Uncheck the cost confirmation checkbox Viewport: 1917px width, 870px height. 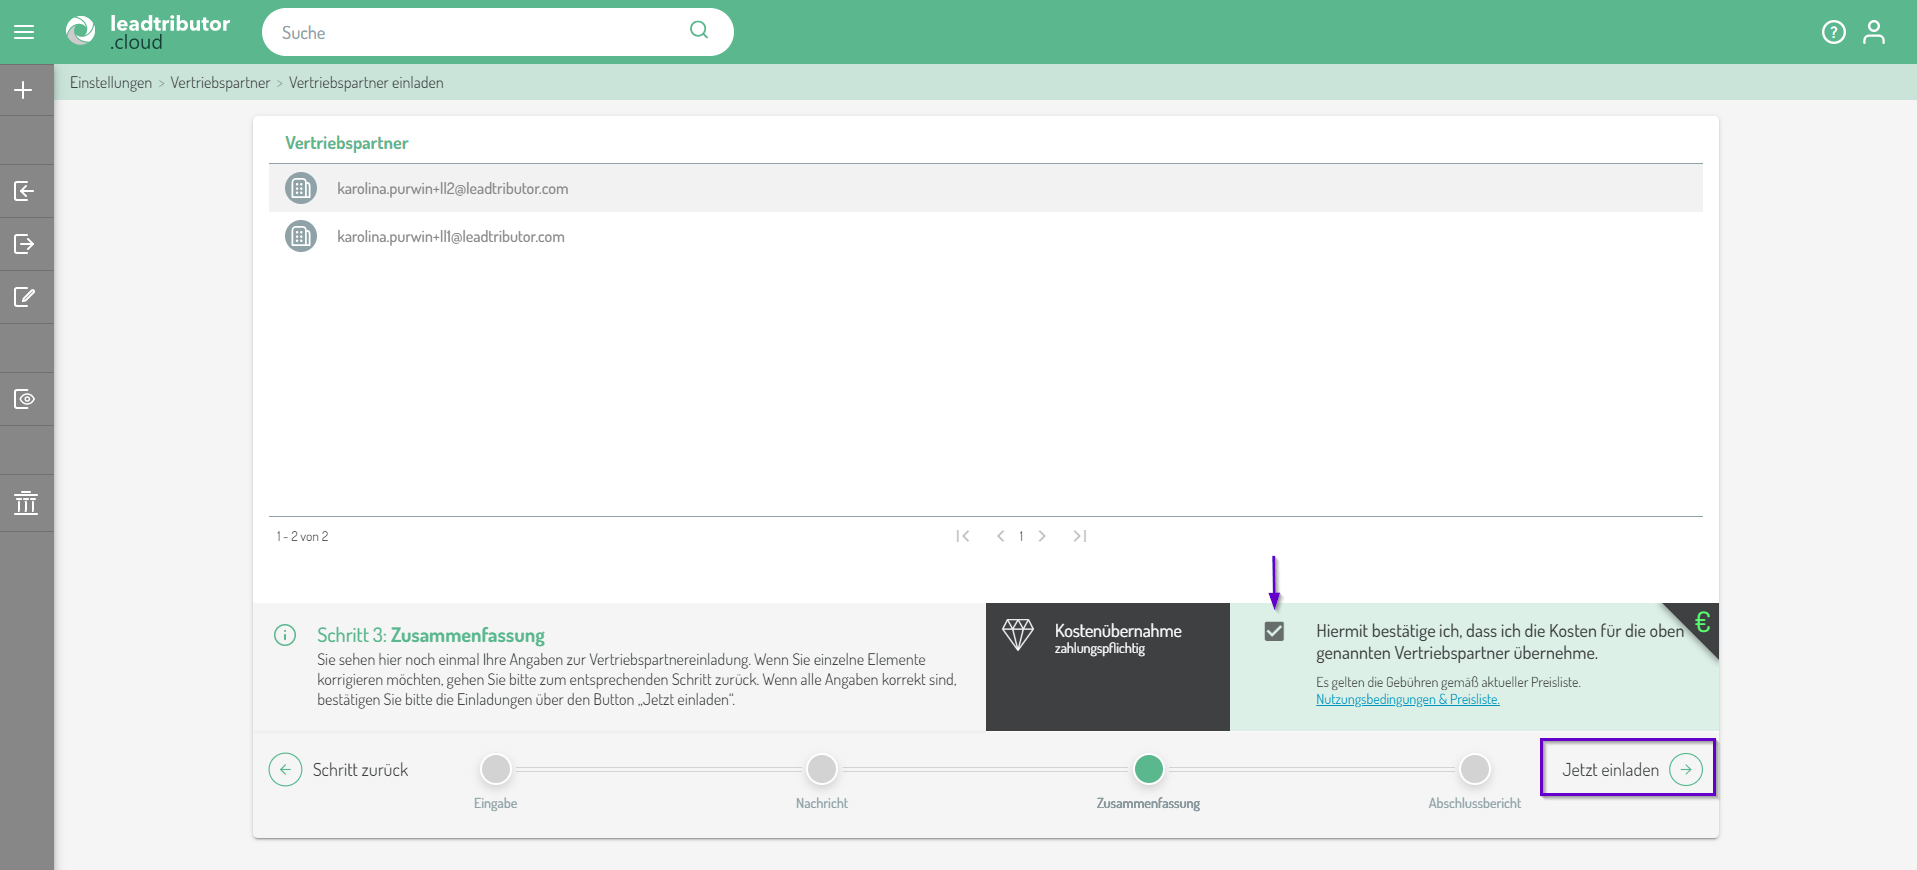[x=1274, y=631]
